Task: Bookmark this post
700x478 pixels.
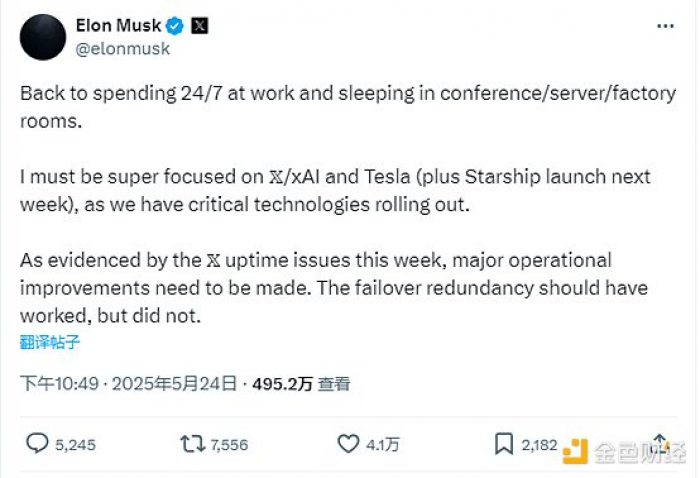Action: click(505, 444)
